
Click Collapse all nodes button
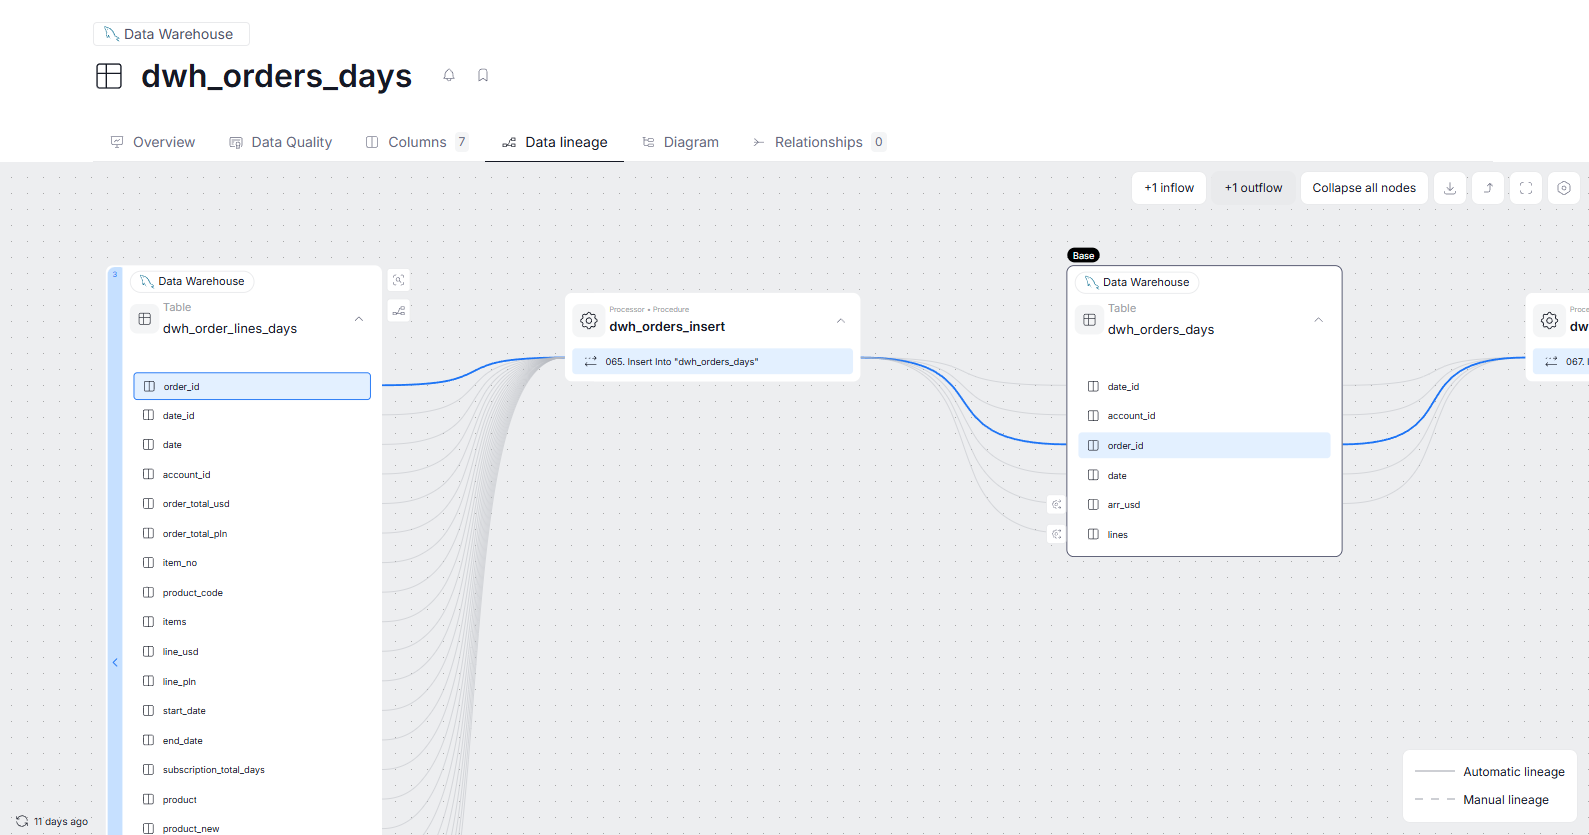coord(1363,188)
